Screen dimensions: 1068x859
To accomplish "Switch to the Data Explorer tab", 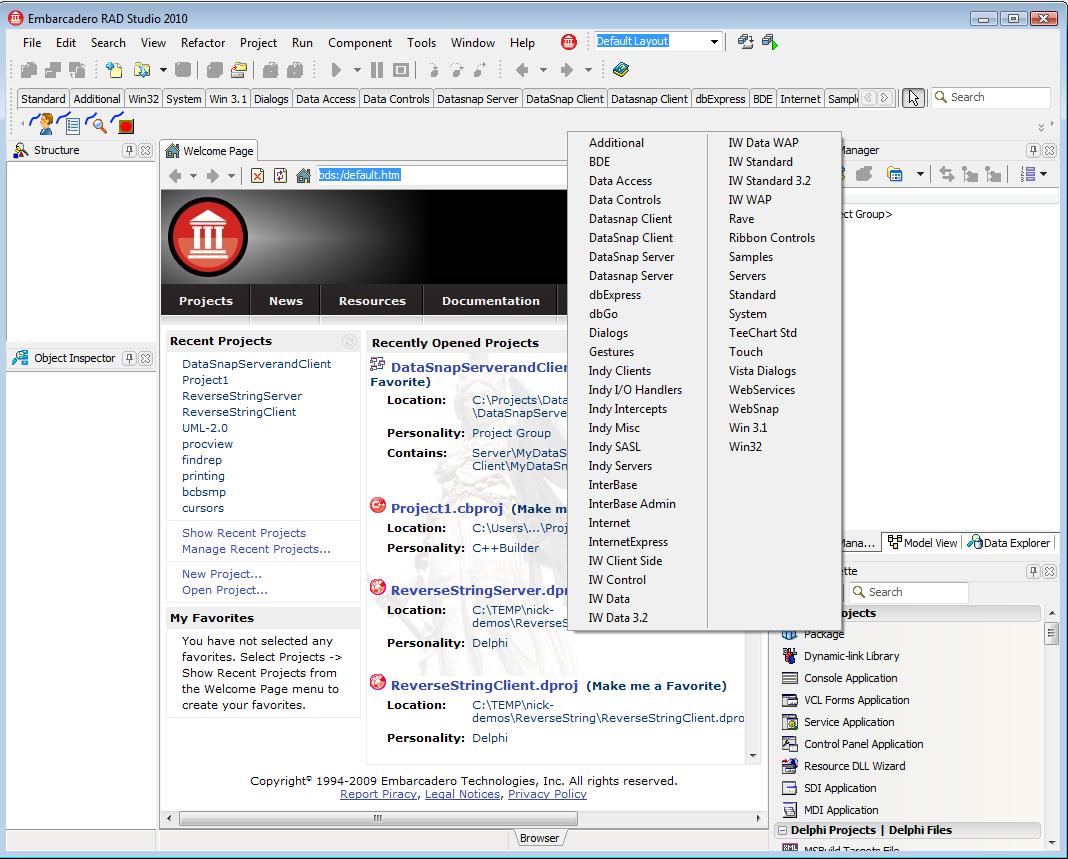I will click(x=1009, y=543).
